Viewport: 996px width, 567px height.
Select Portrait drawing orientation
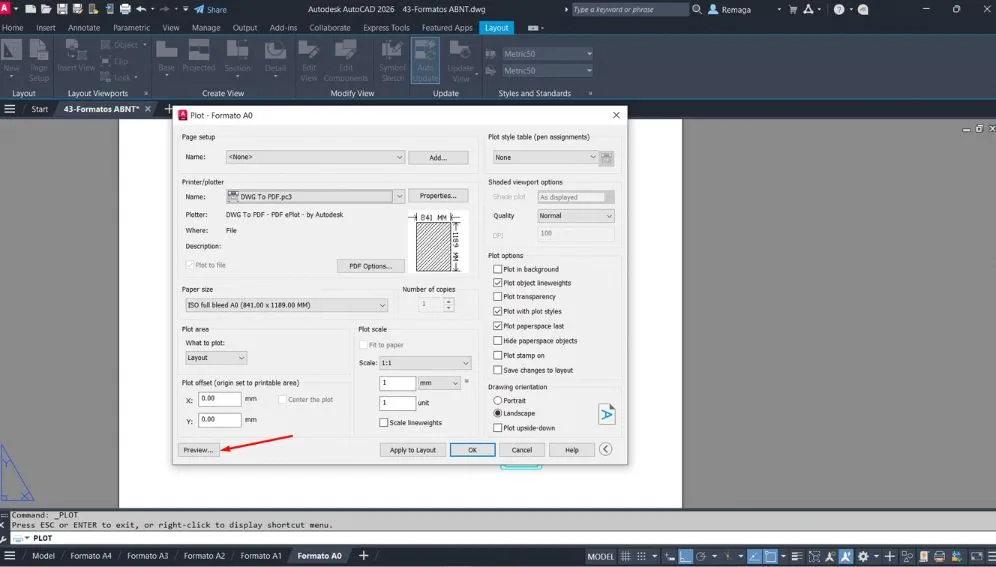pos(497,401)
